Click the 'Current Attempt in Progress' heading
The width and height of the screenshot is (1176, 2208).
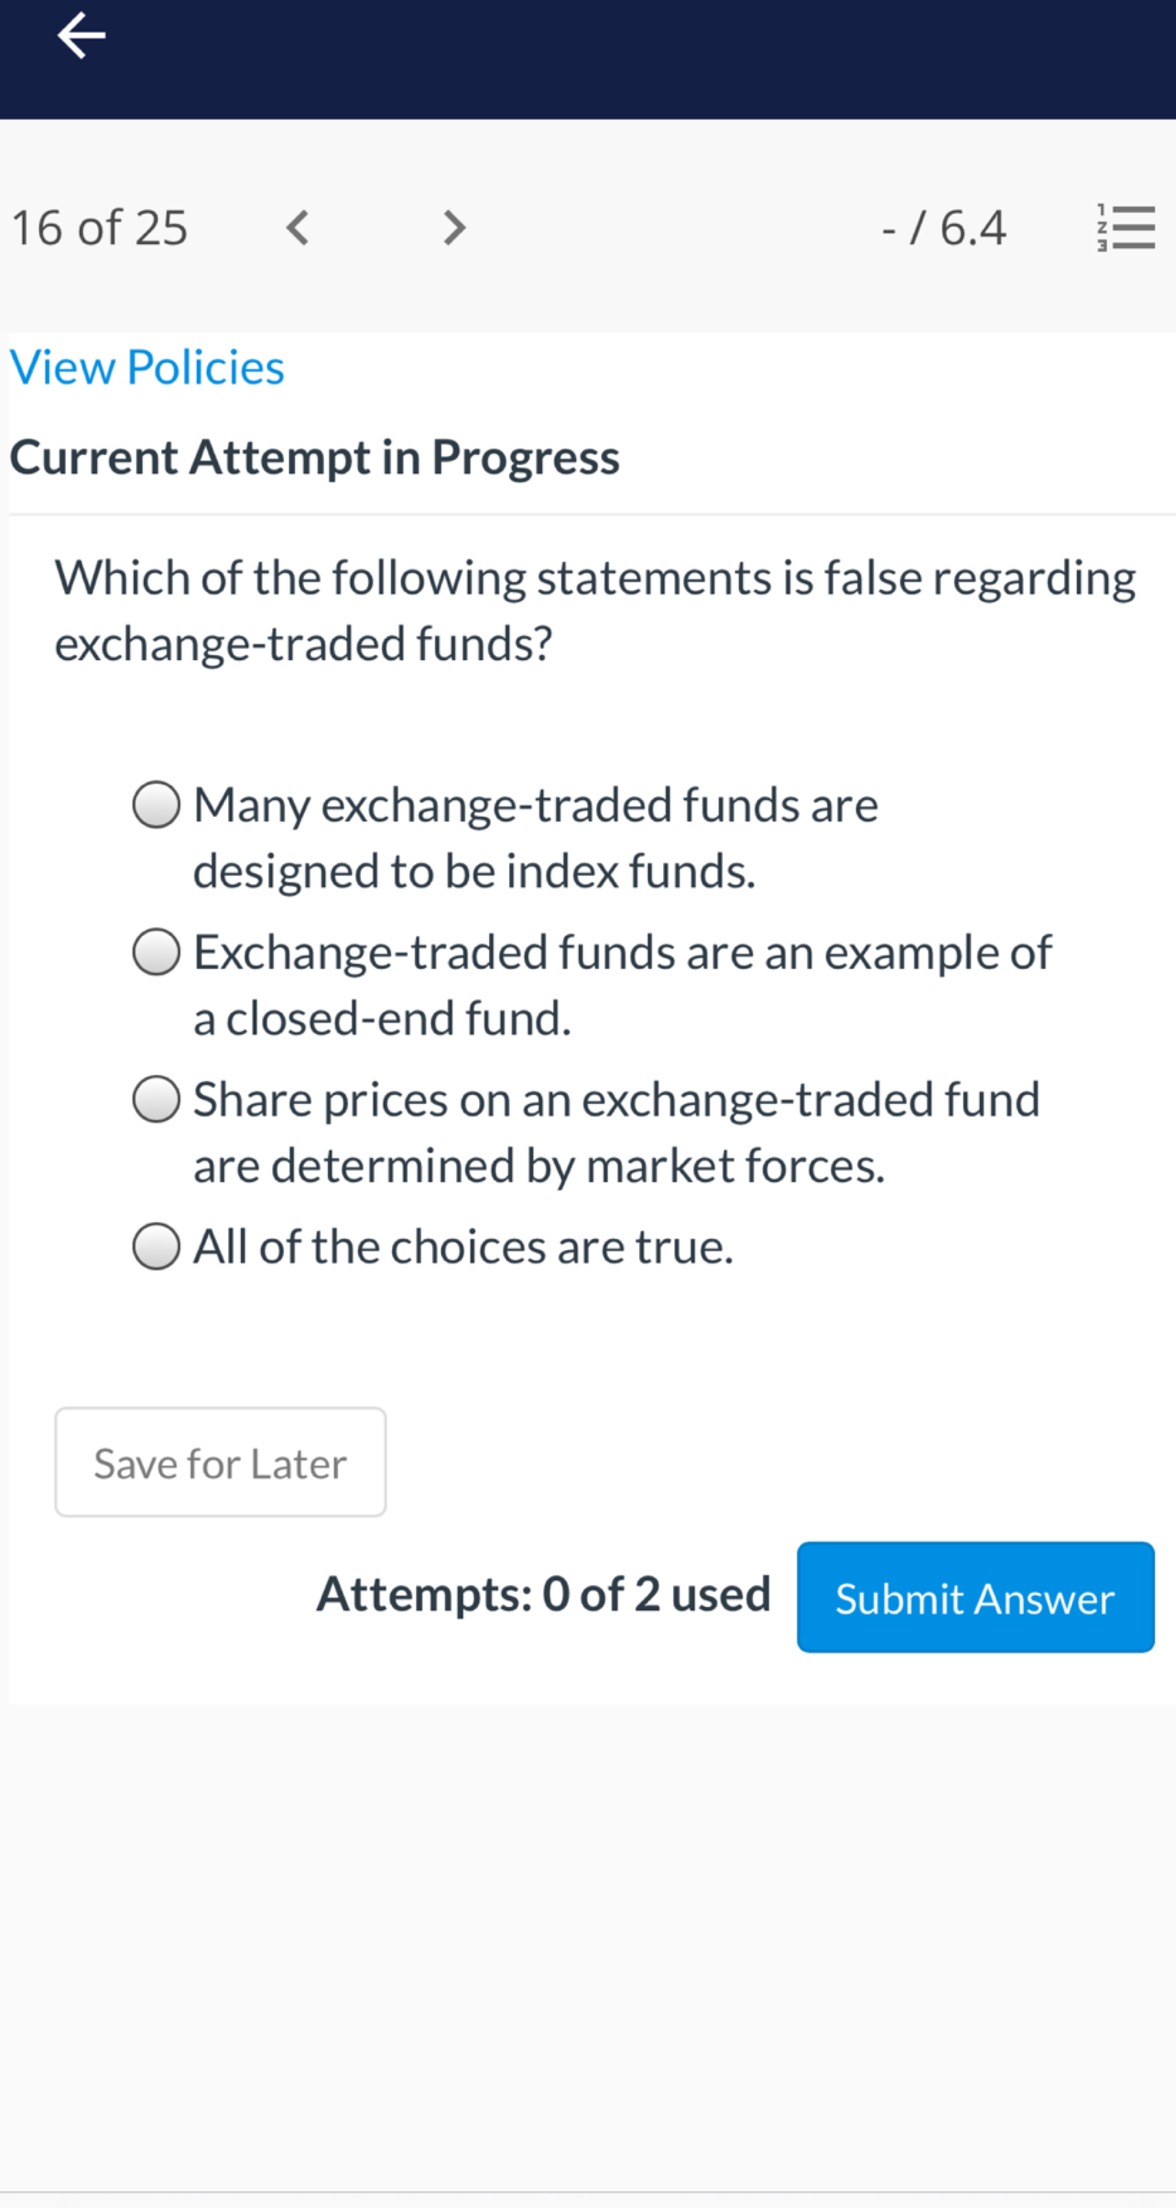pyautogui.click(x=315, y=458)
